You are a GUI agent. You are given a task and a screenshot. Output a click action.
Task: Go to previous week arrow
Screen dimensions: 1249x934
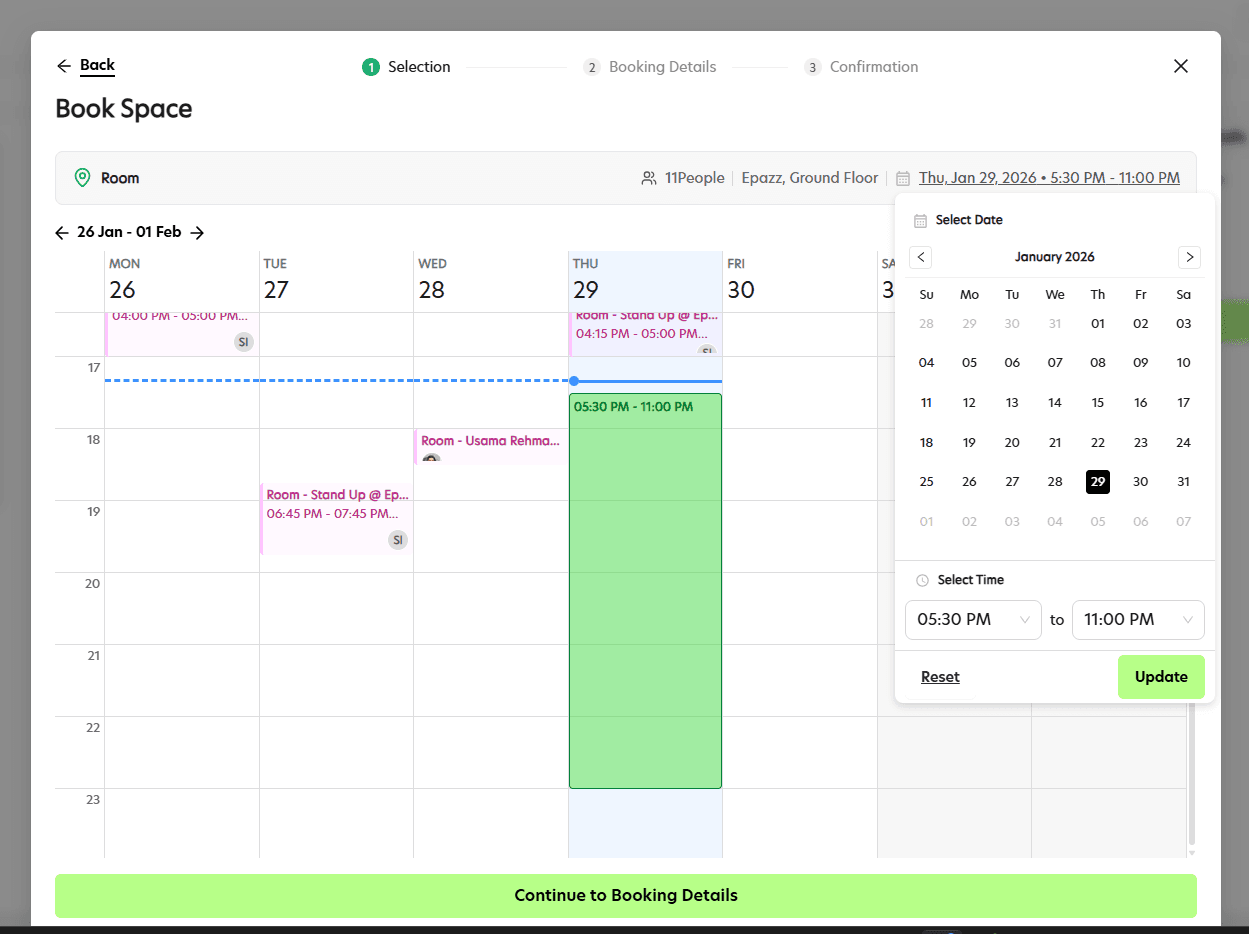(62, 233)
